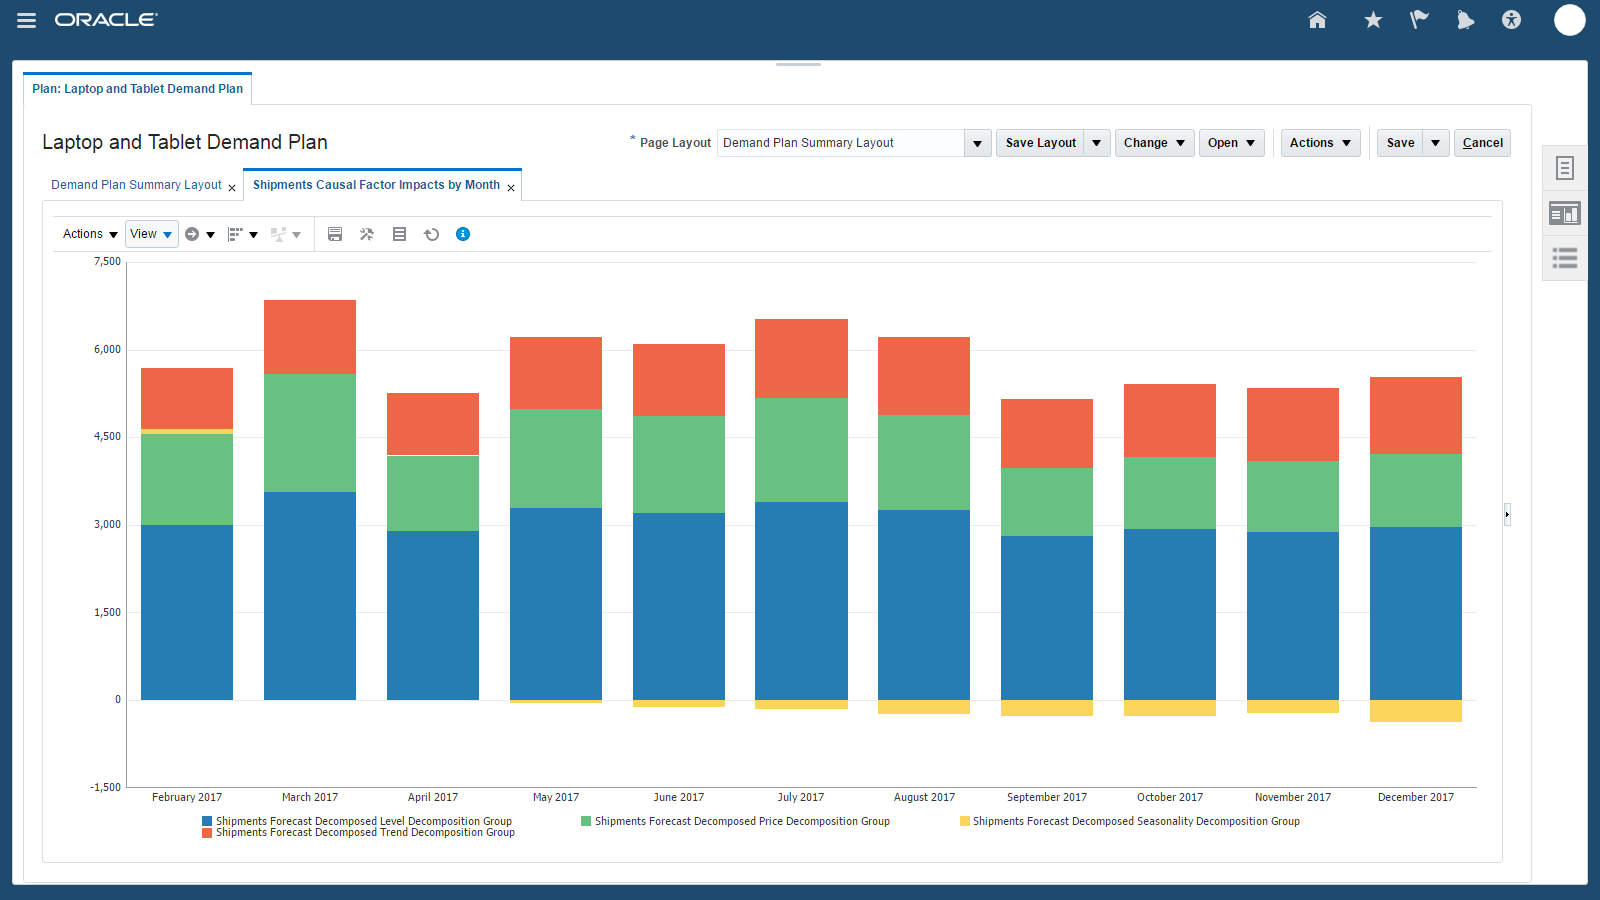Open the hamburger navigation menu
This screenshot has width=1600, height=900.
(26, 20)
